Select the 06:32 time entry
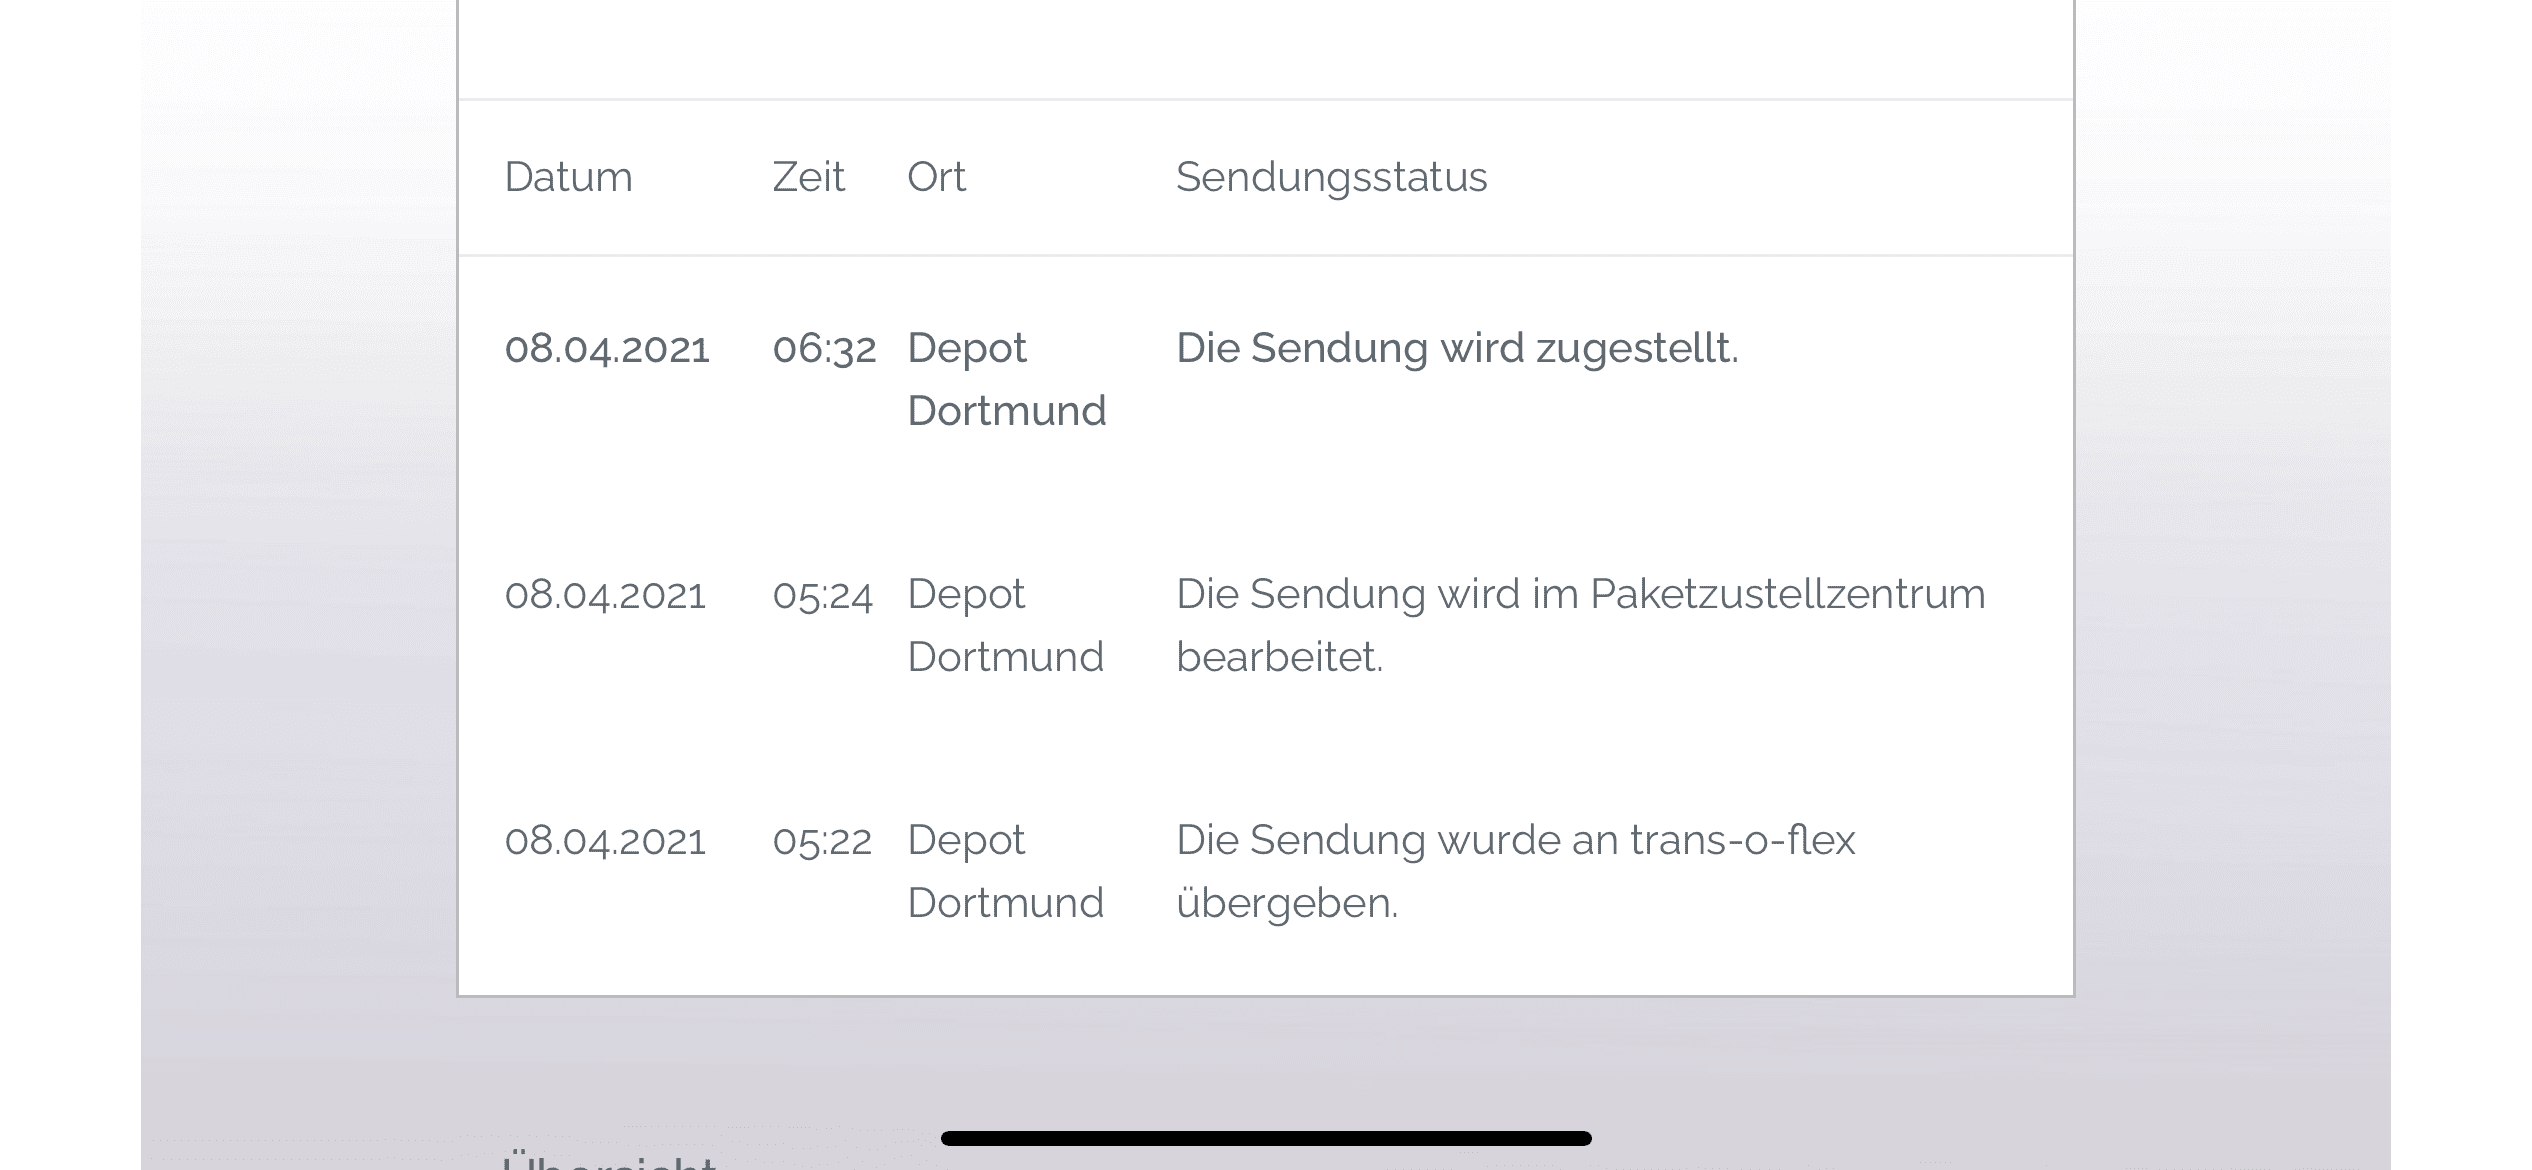Screen dimensions: 2532x1170 pos(824,349)
